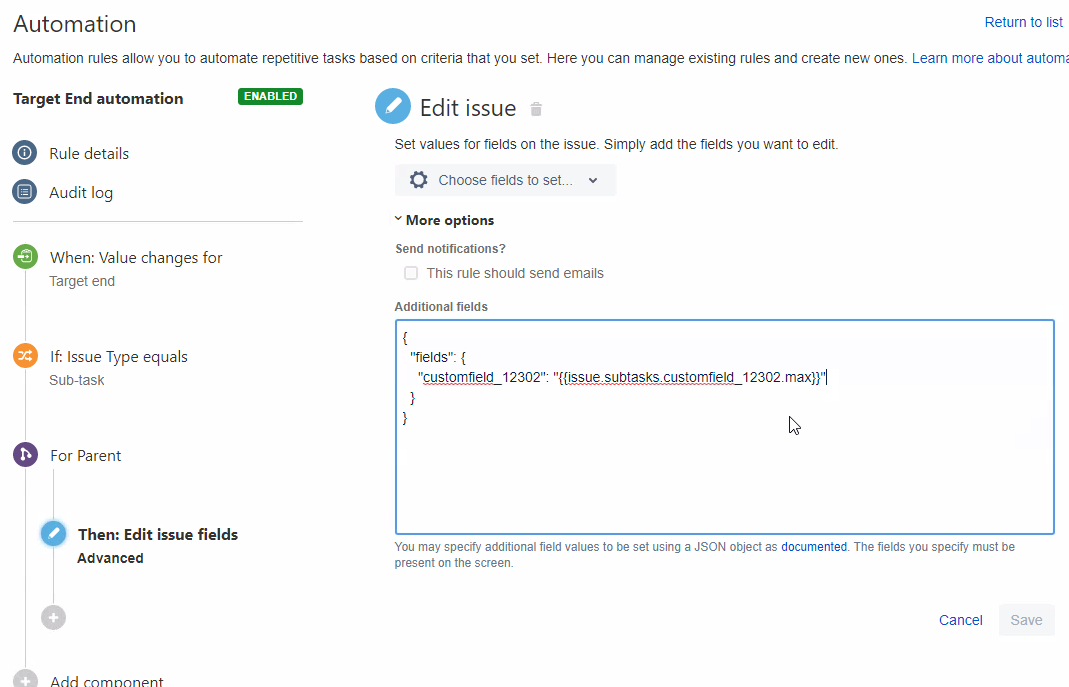The width and height of the screenshot is (1069, 687).
Task: Open Audit log in the sidebar
Action: (x=80, y=192)
